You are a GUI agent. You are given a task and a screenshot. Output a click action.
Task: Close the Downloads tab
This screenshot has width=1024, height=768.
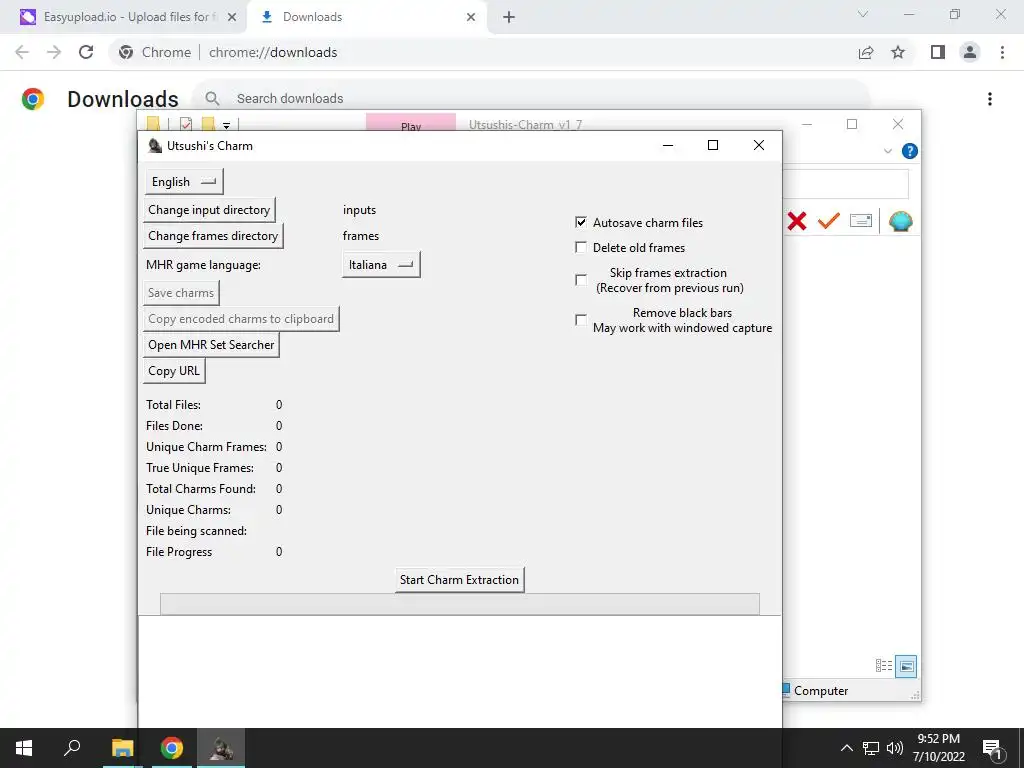click(471, 17)
